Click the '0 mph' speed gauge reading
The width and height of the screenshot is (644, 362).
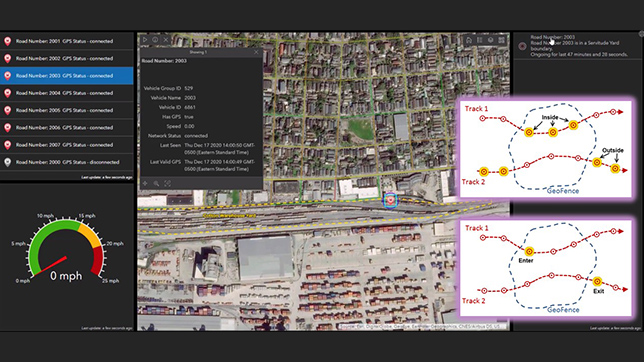[66, 276]
